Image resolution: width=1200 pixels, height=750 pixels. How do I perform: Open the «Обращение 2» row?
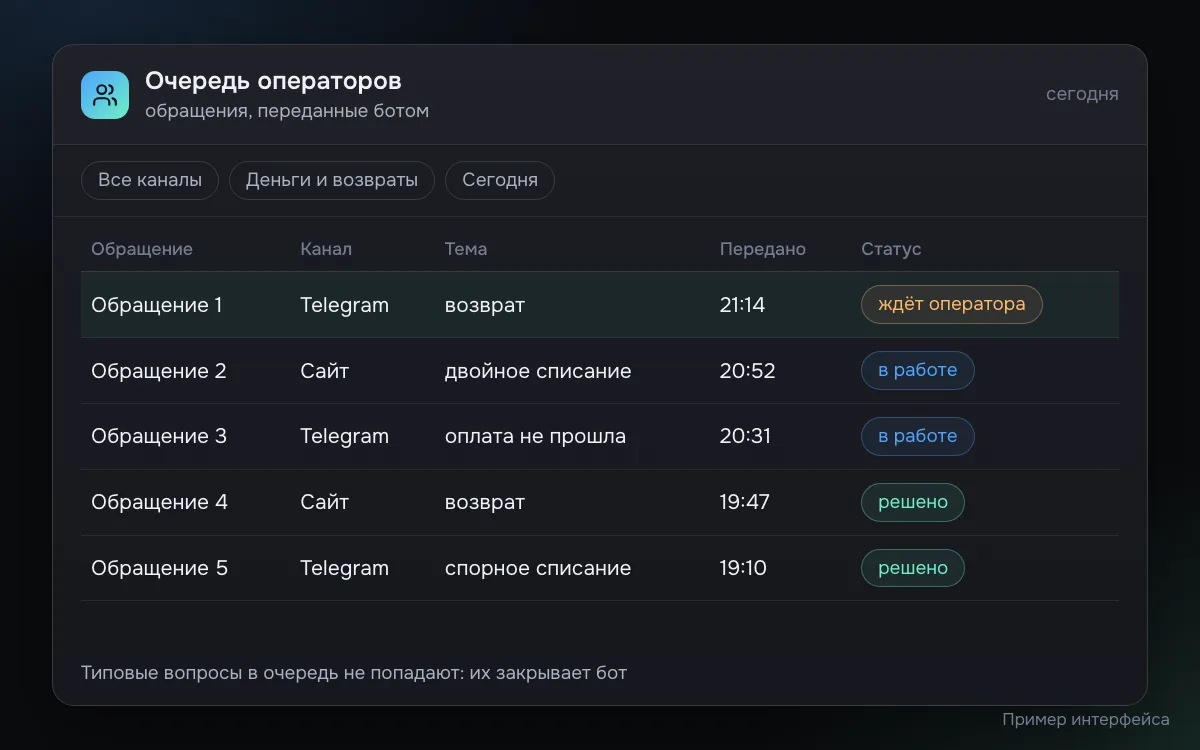pyautogui.click(x=600, y=371)
